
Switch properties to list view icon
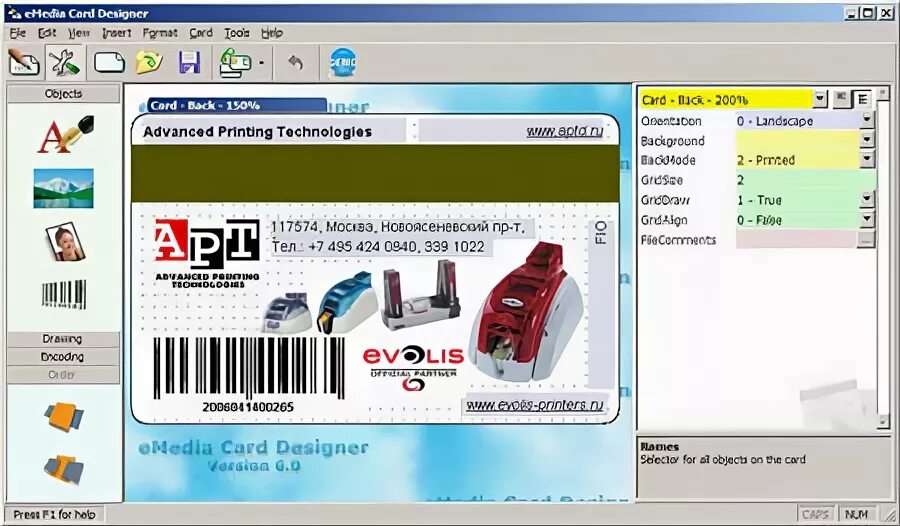tap(862, 99)
